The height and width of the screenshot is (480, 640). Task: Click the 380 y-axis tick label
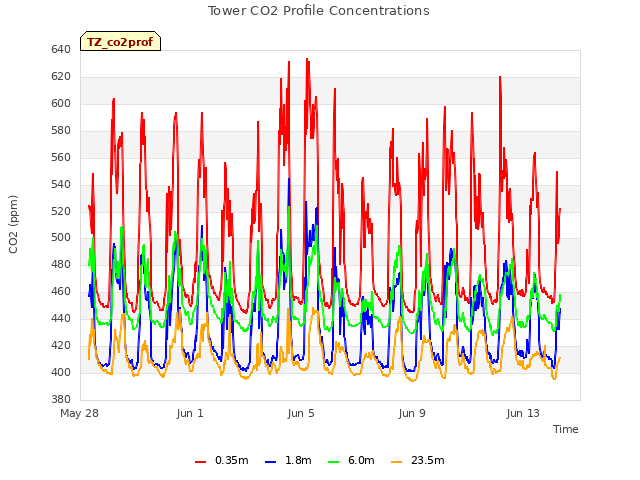tap(61, 399)
